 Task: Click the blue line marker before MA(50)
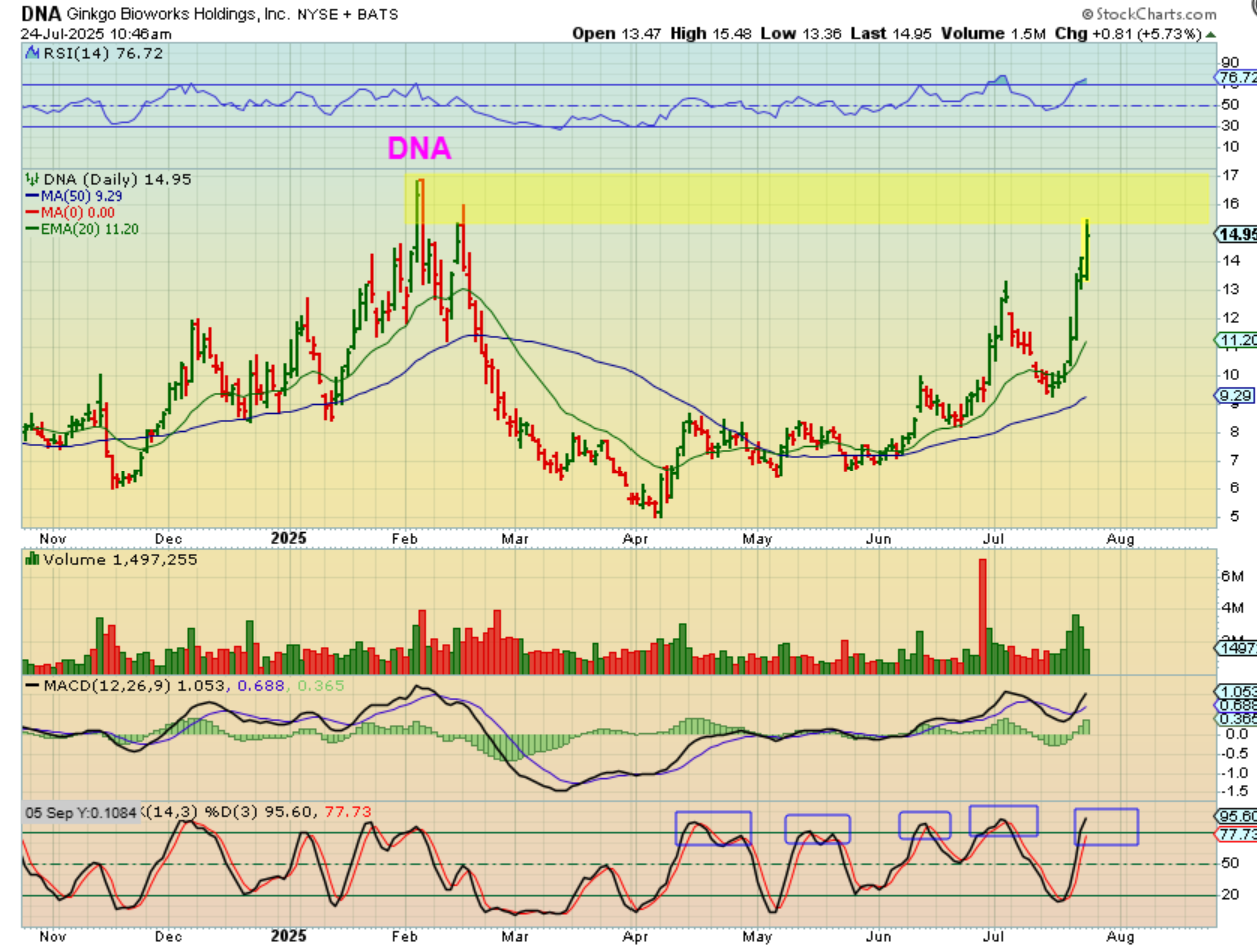coord(30,197)
